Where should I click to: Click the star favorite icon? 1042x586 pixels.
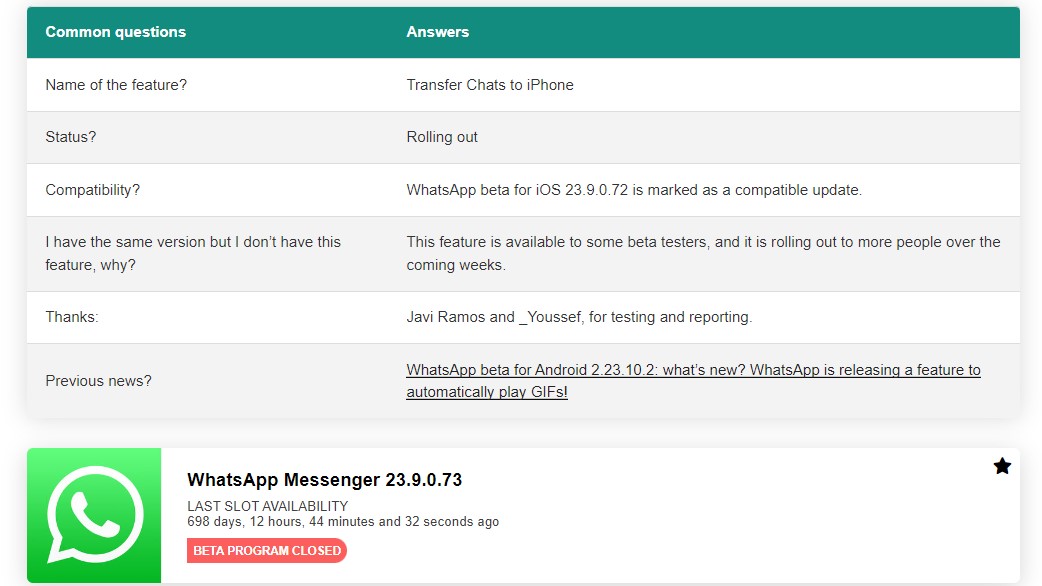(1002, 466)
